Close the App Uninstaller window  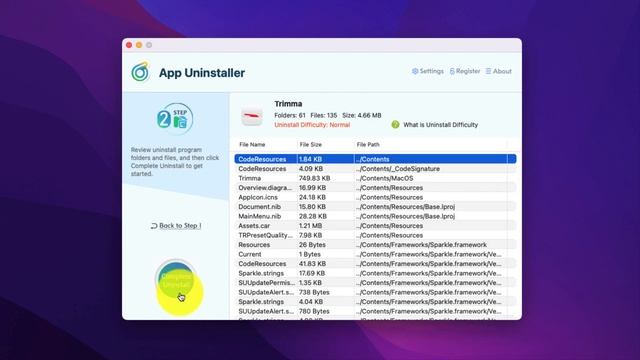click(x=129, y=45)
